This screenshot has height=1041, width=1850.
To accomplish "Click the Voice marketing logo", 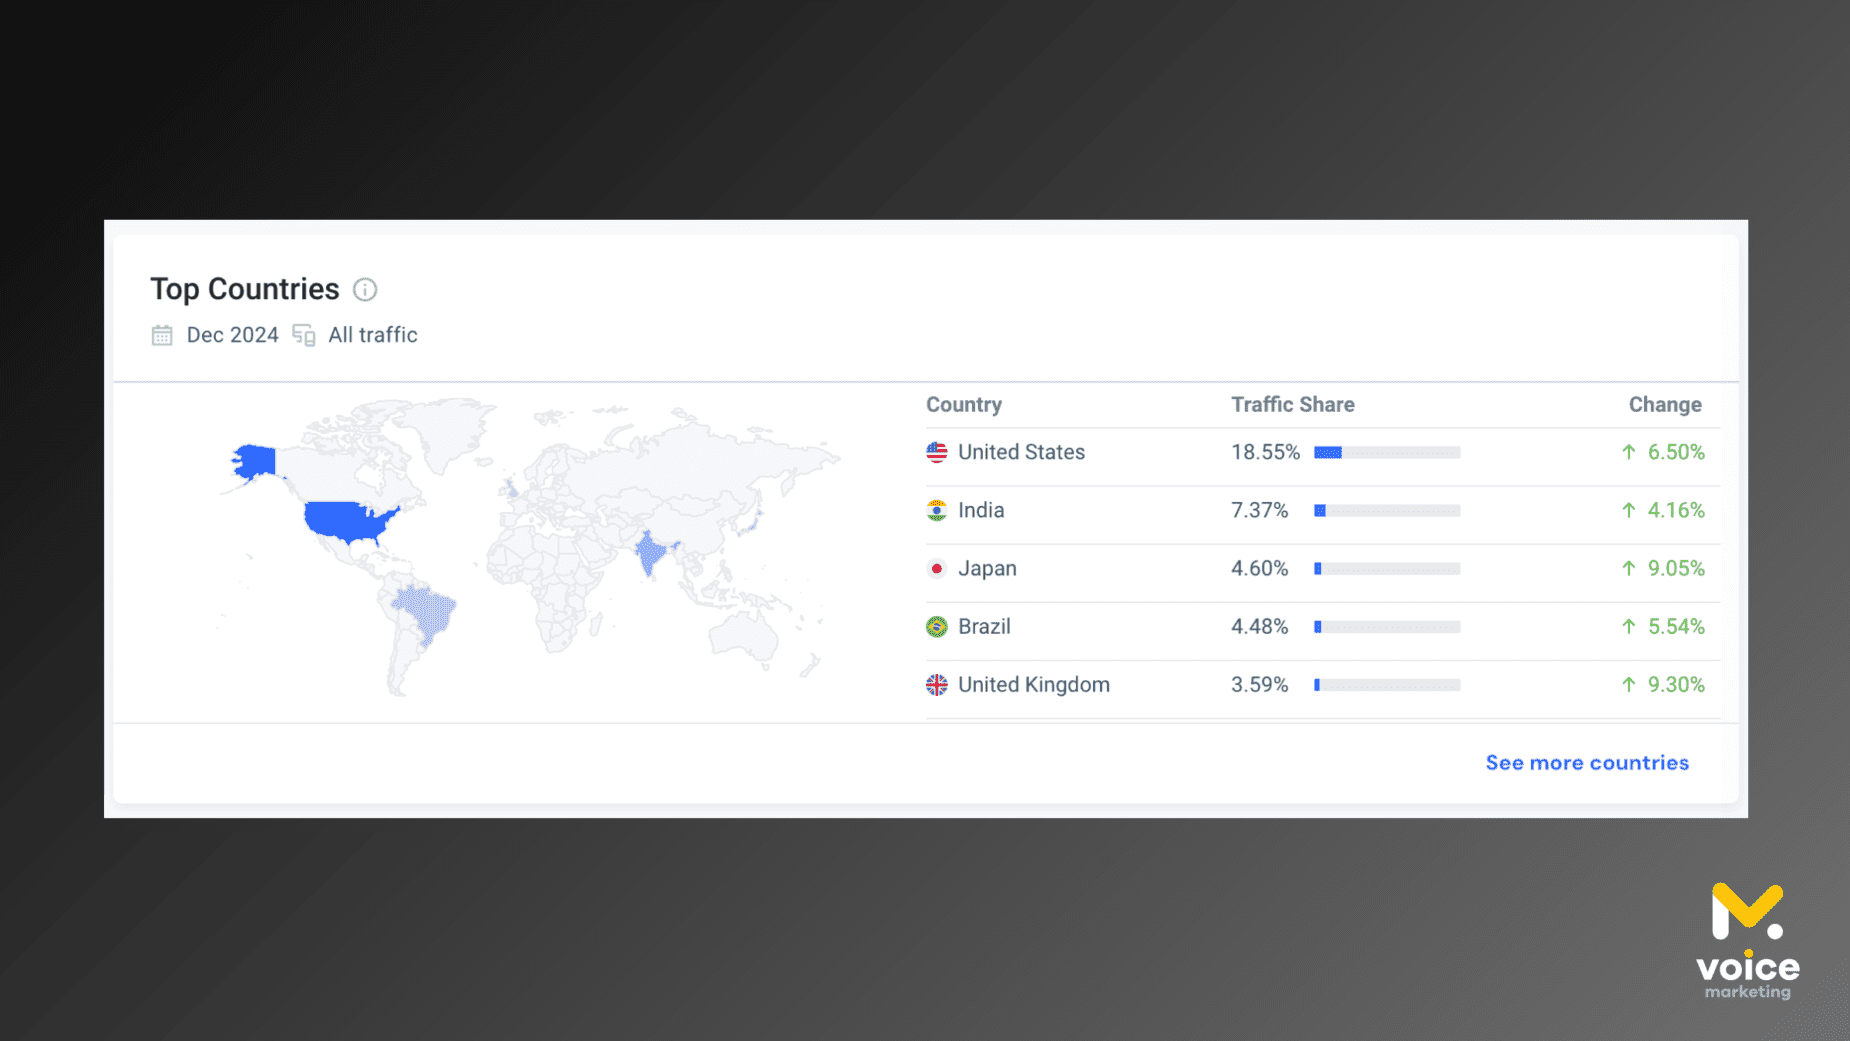I will tap(1747, 940).
